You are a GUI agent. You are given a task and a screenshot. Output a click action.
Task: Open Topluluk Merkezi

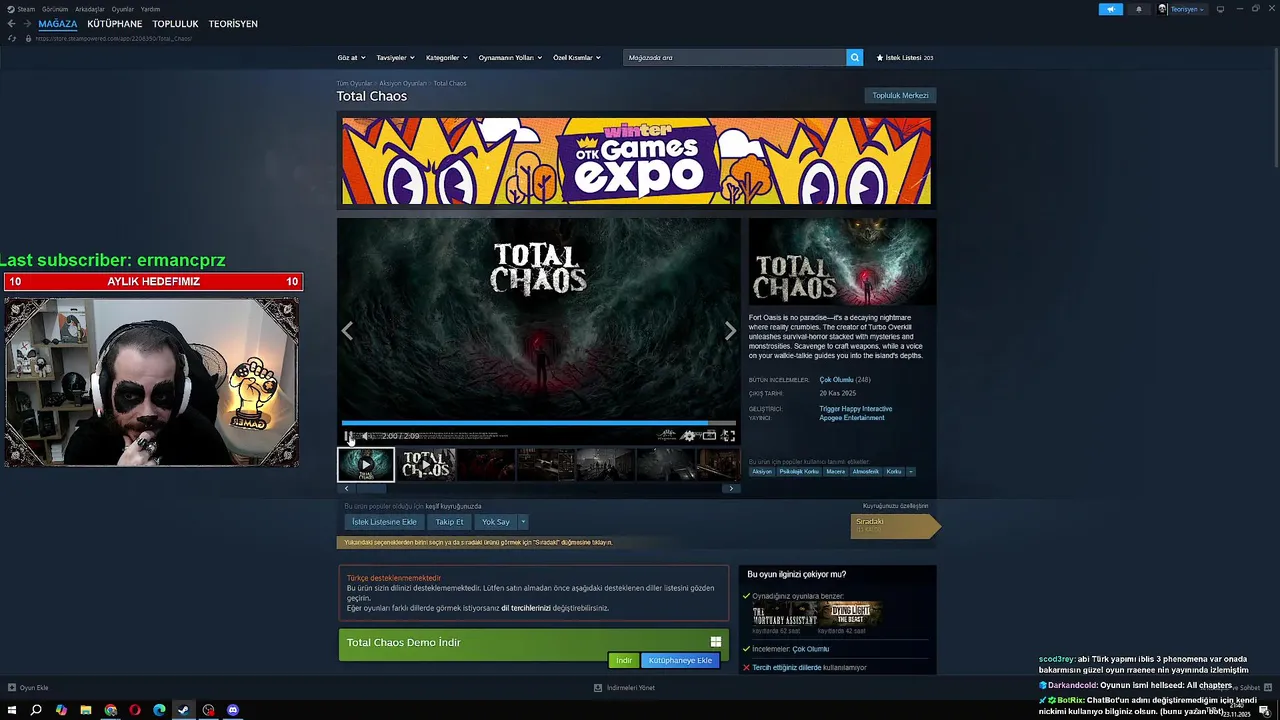900,95
